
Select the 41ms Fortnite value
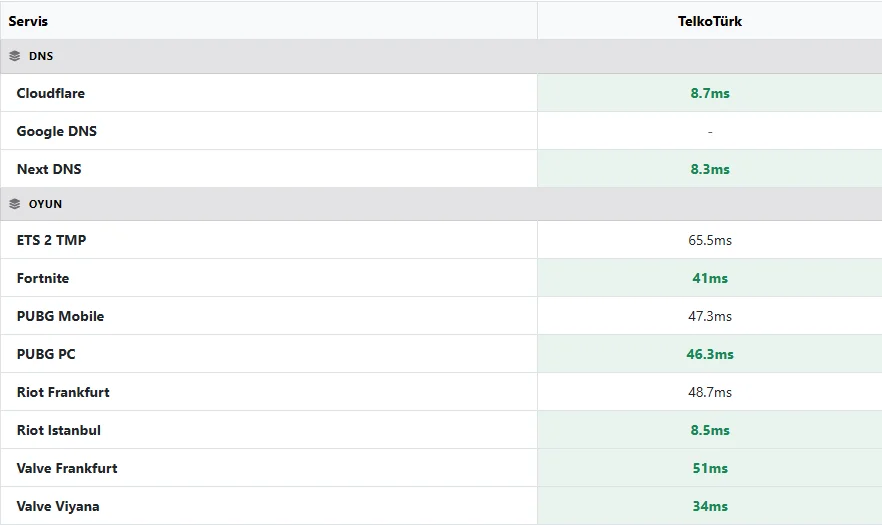tap(710, 279)
